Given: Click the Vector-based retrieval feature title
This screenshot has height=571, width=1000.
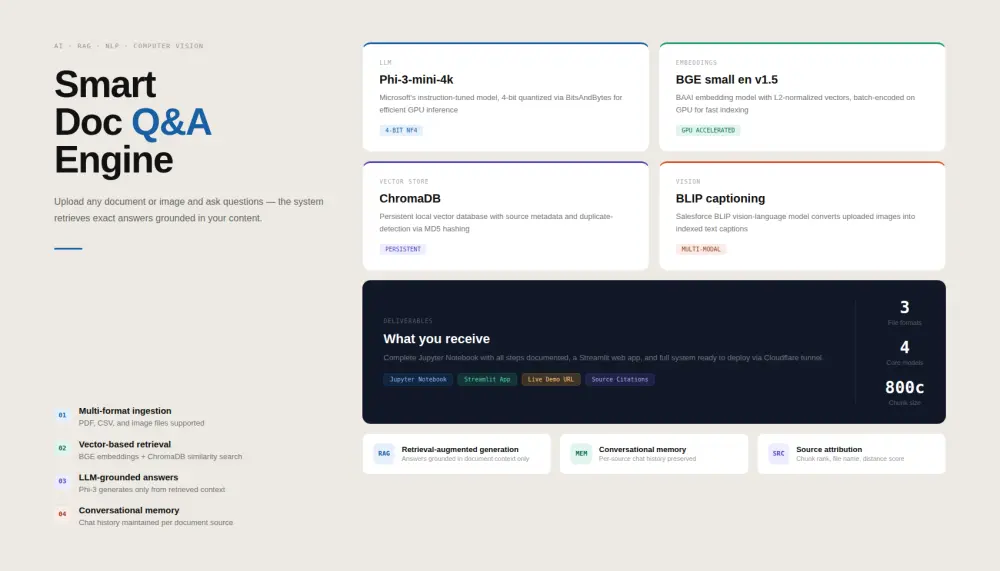Looking at the screenshot, I should point(124,444).
